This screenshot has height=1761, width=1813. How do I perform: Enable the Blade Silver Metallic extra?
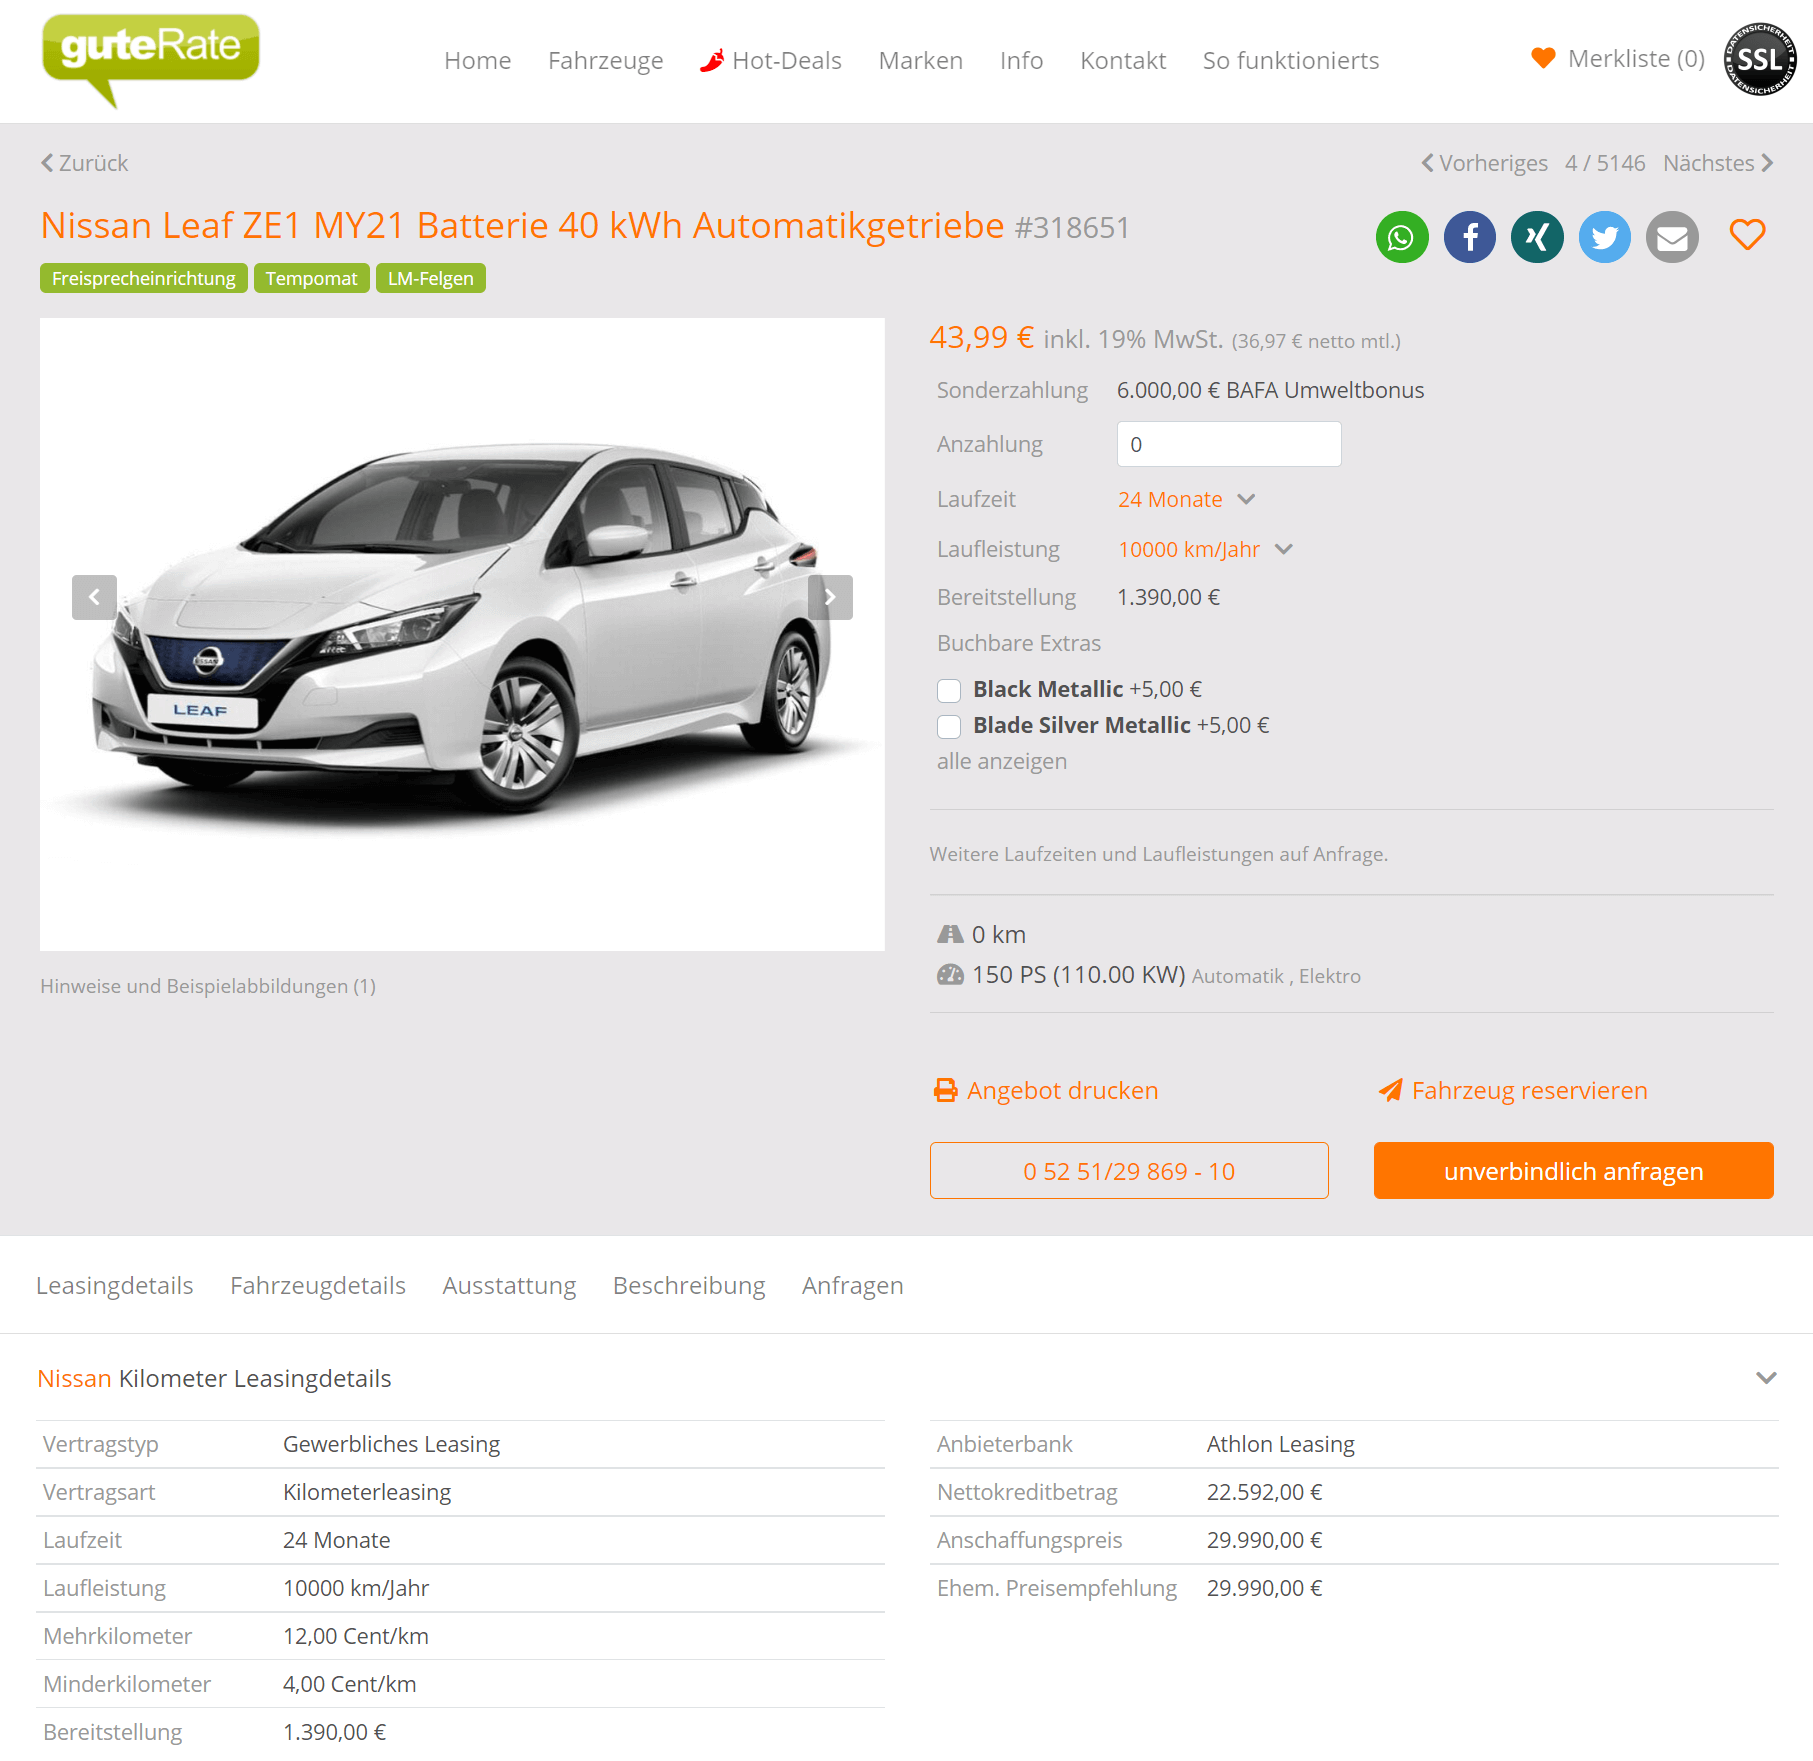coord(949,726)
